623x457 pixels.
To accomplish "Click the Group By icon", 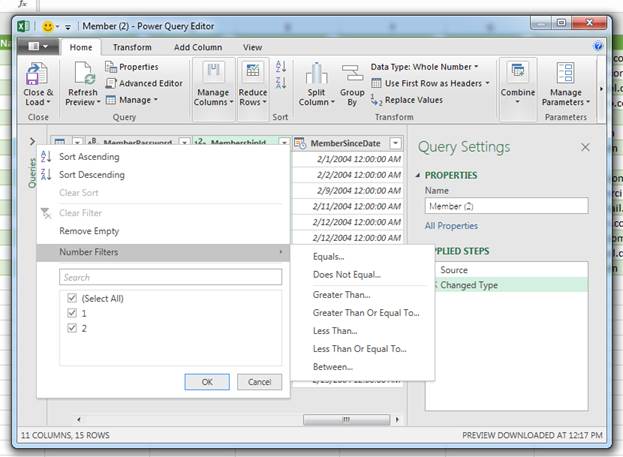I will point(352,73).
